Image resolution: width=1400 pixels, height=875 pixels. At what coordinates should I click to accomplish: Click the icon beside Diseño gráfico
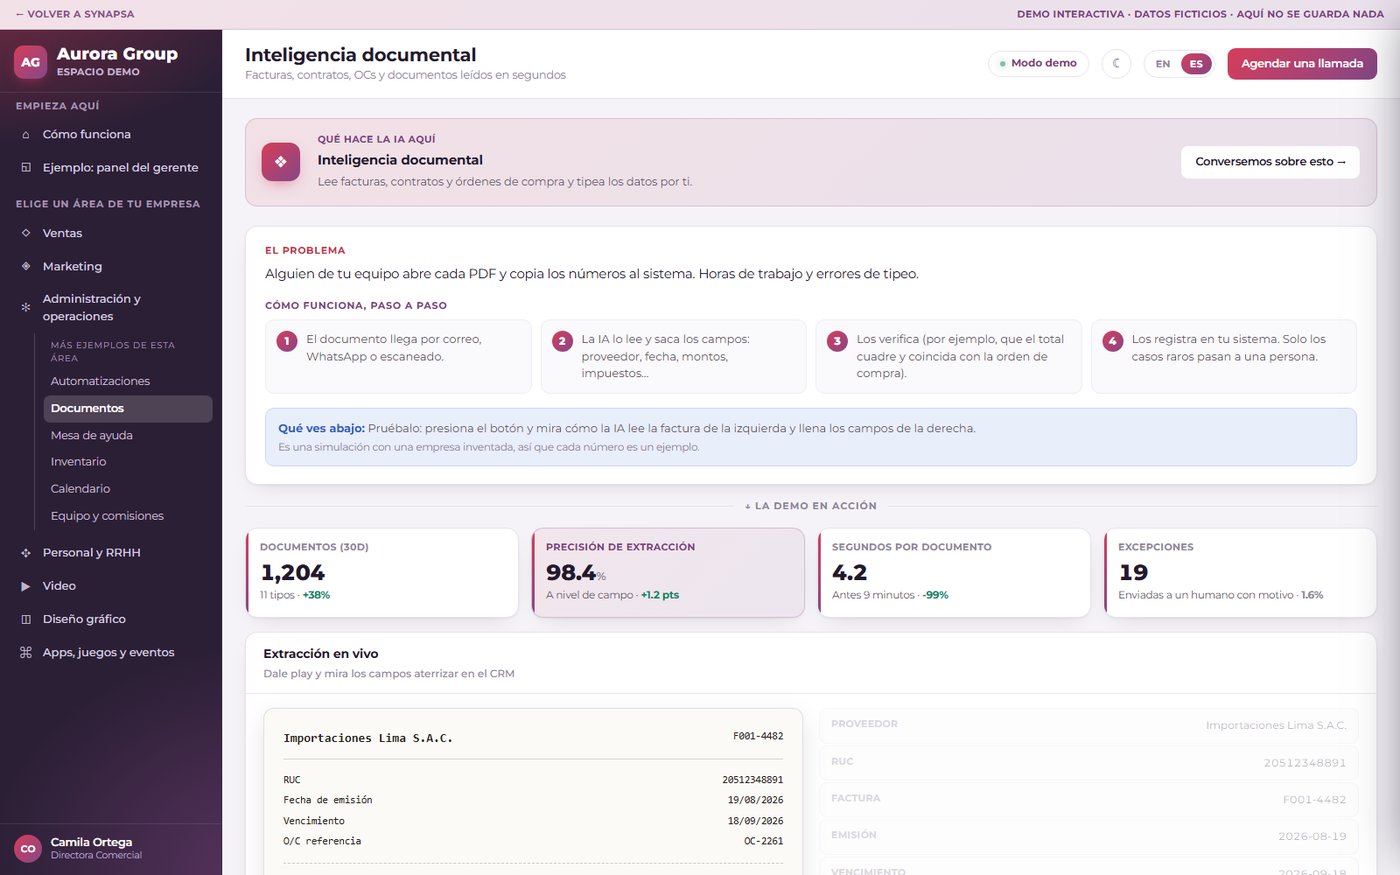pyautogui.click(x=26, y=619)
